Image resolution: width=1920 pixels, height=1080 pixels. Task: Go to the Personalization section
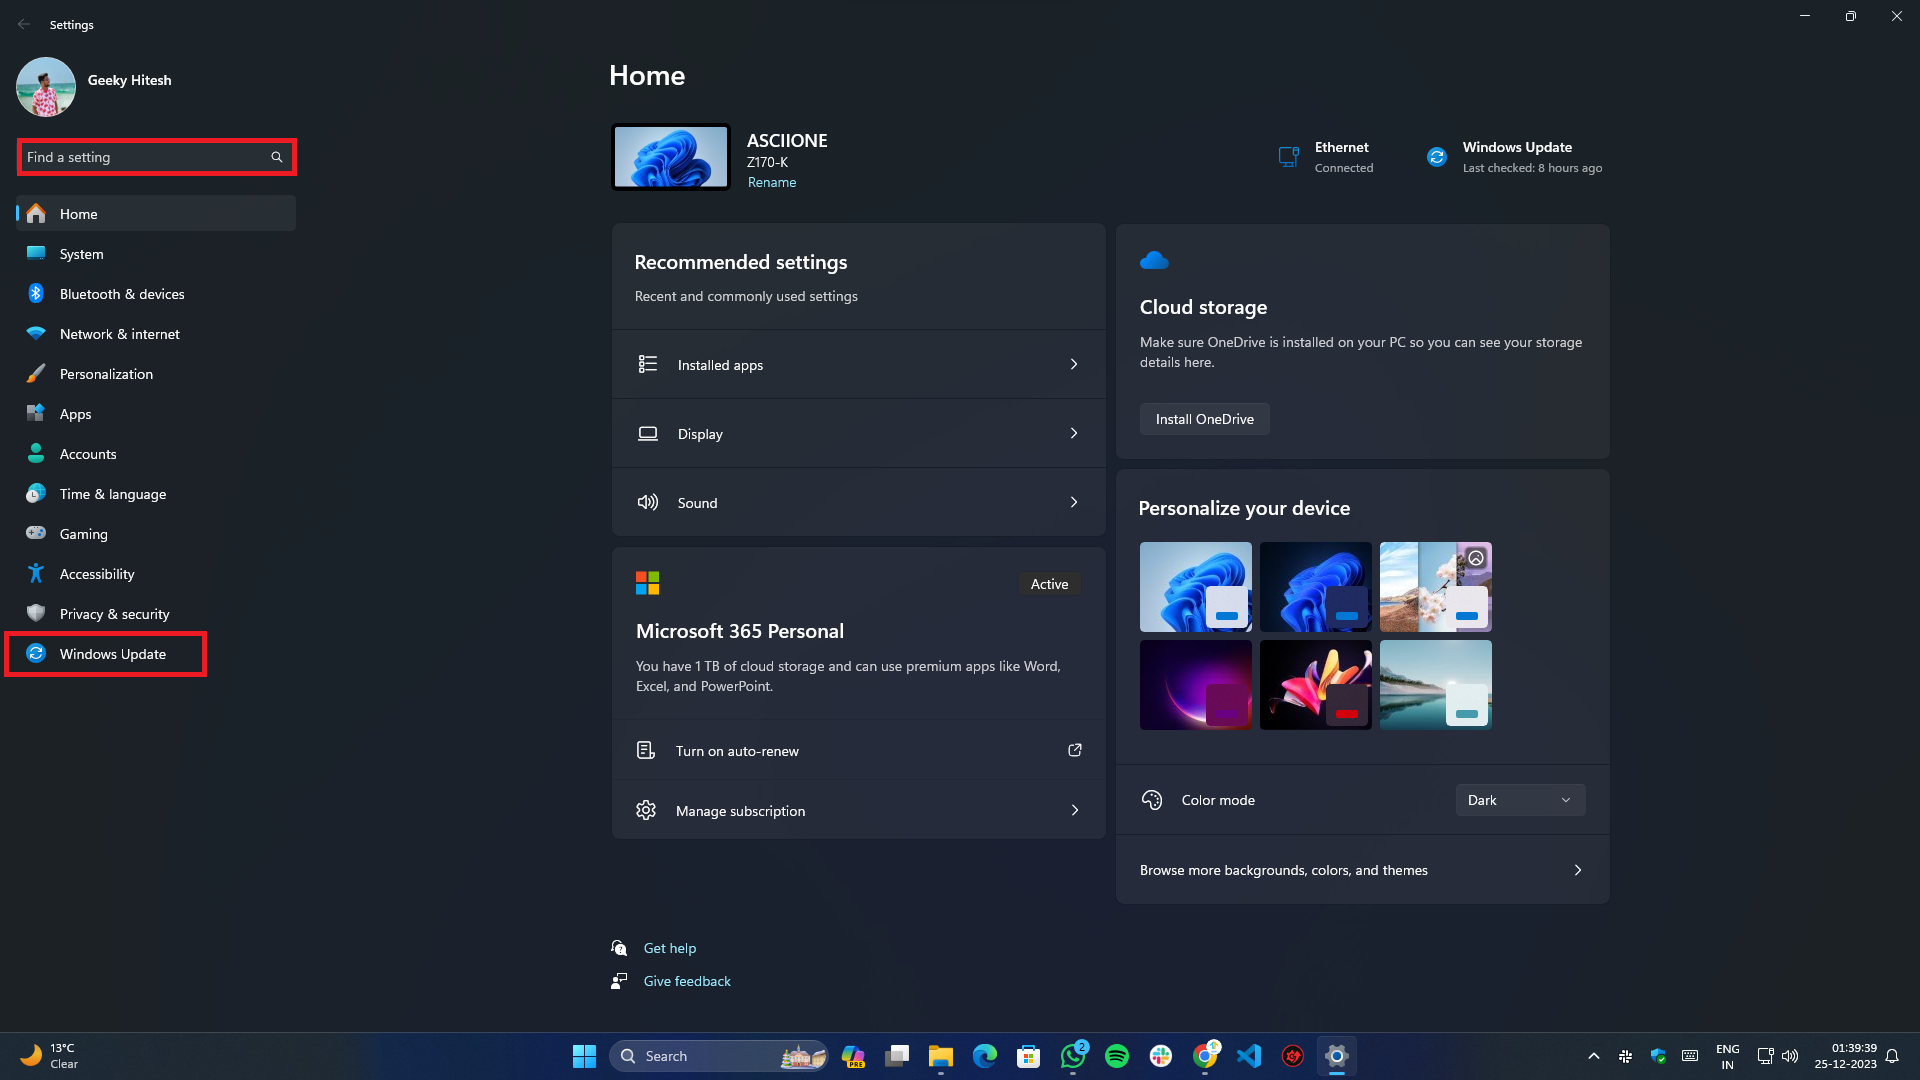(106, 374)
